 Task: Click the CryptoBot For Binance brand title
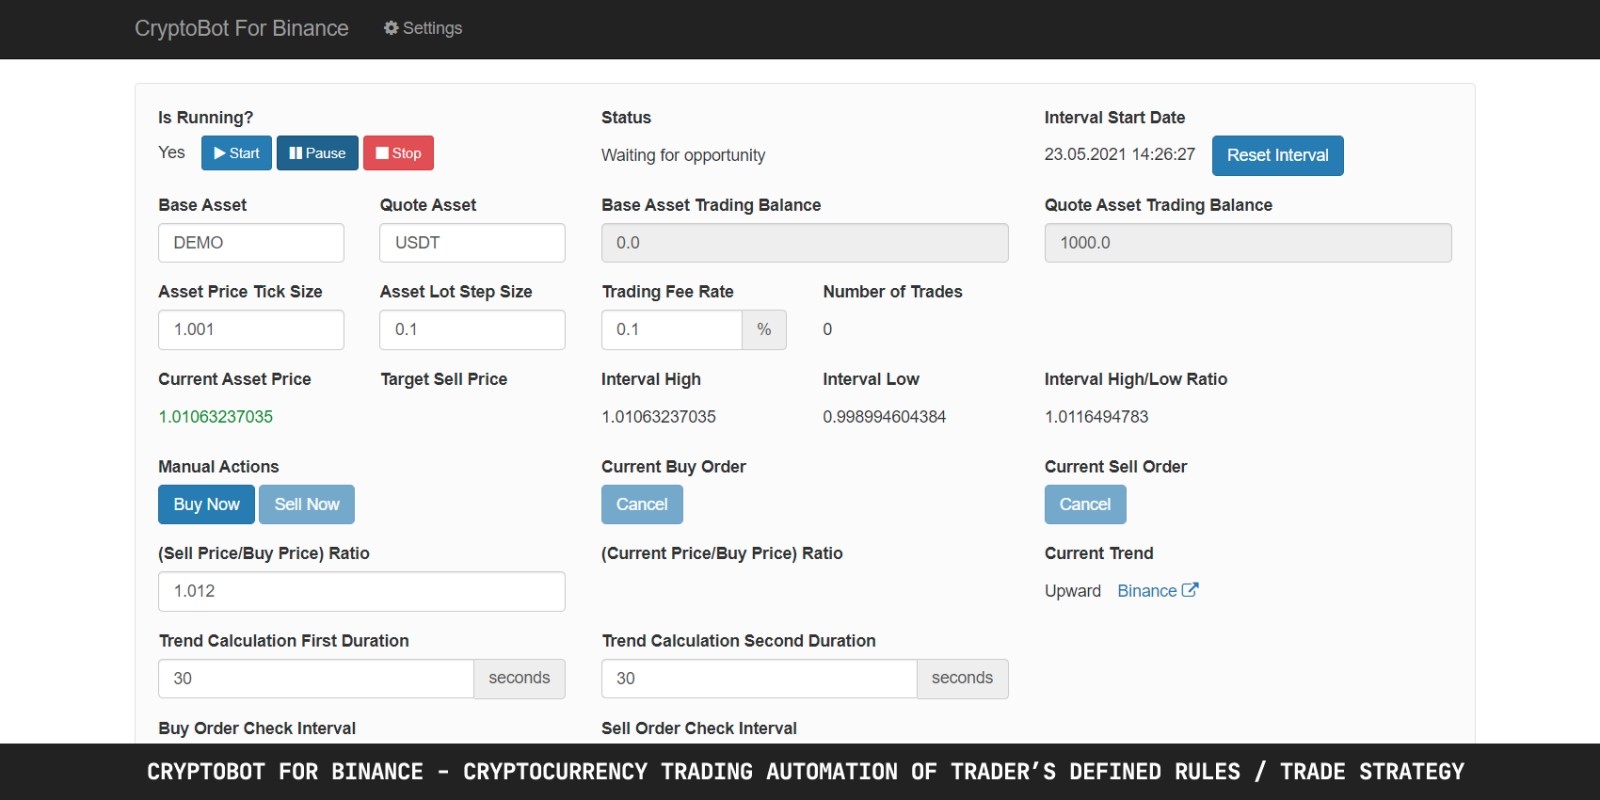pos(242,28)
